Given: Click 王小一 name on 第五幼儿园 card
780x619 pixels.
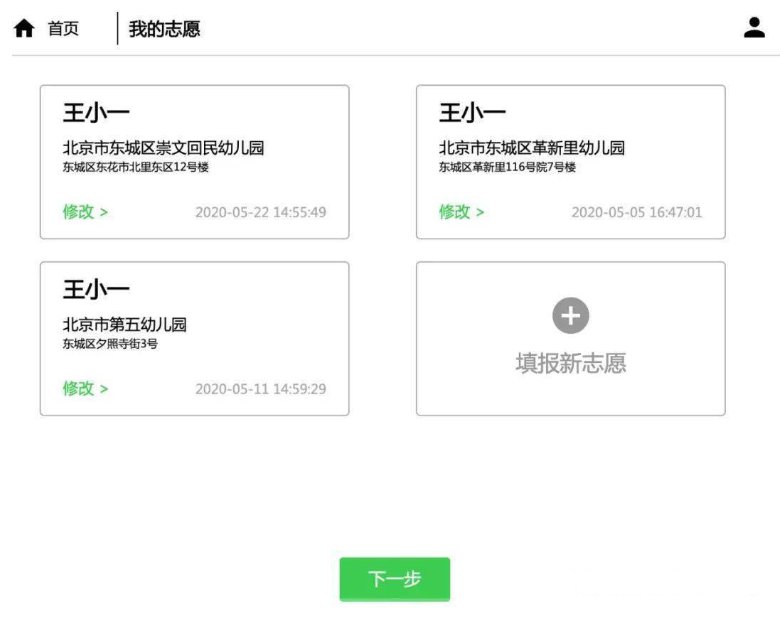Looking at the screenshot, I should click(96, 289).
